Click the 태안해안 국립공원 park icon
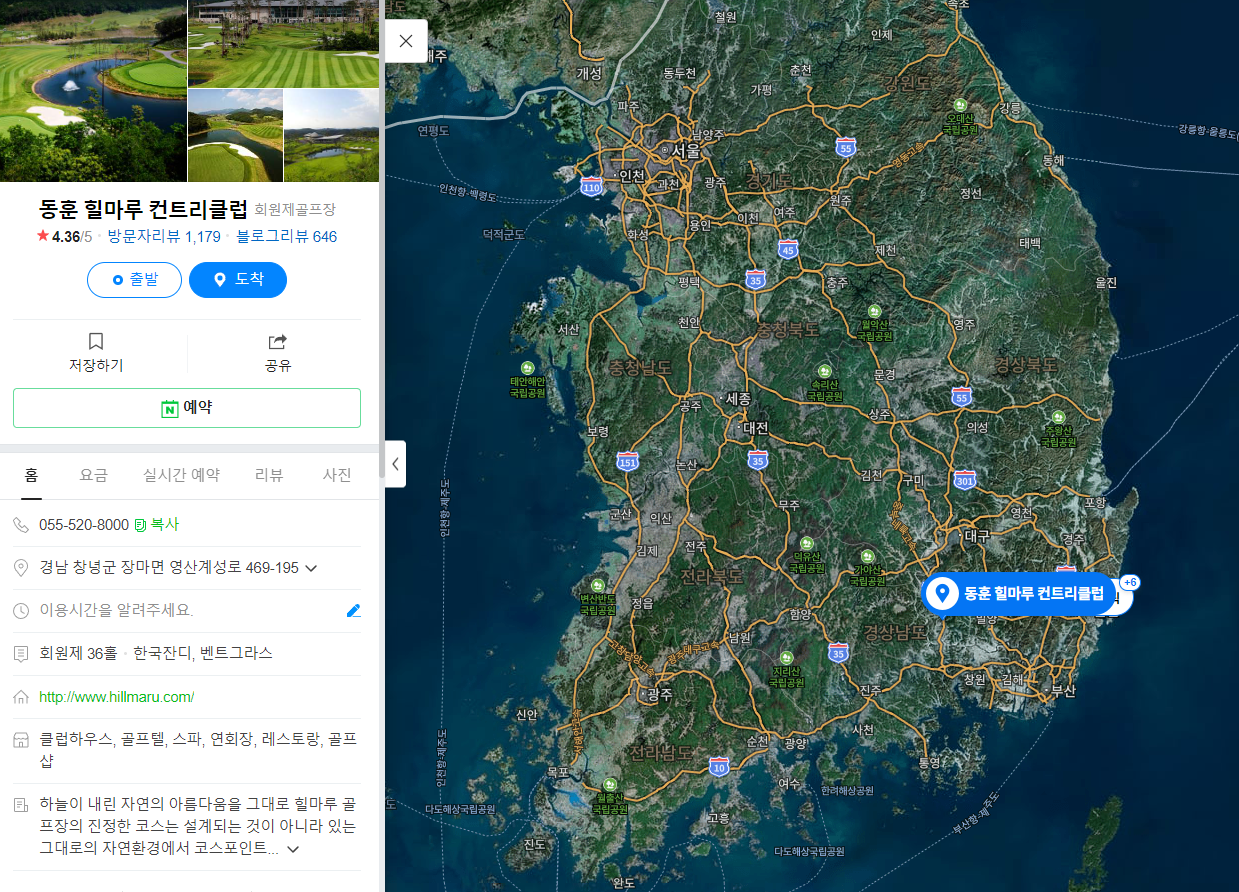 point(527,368)
